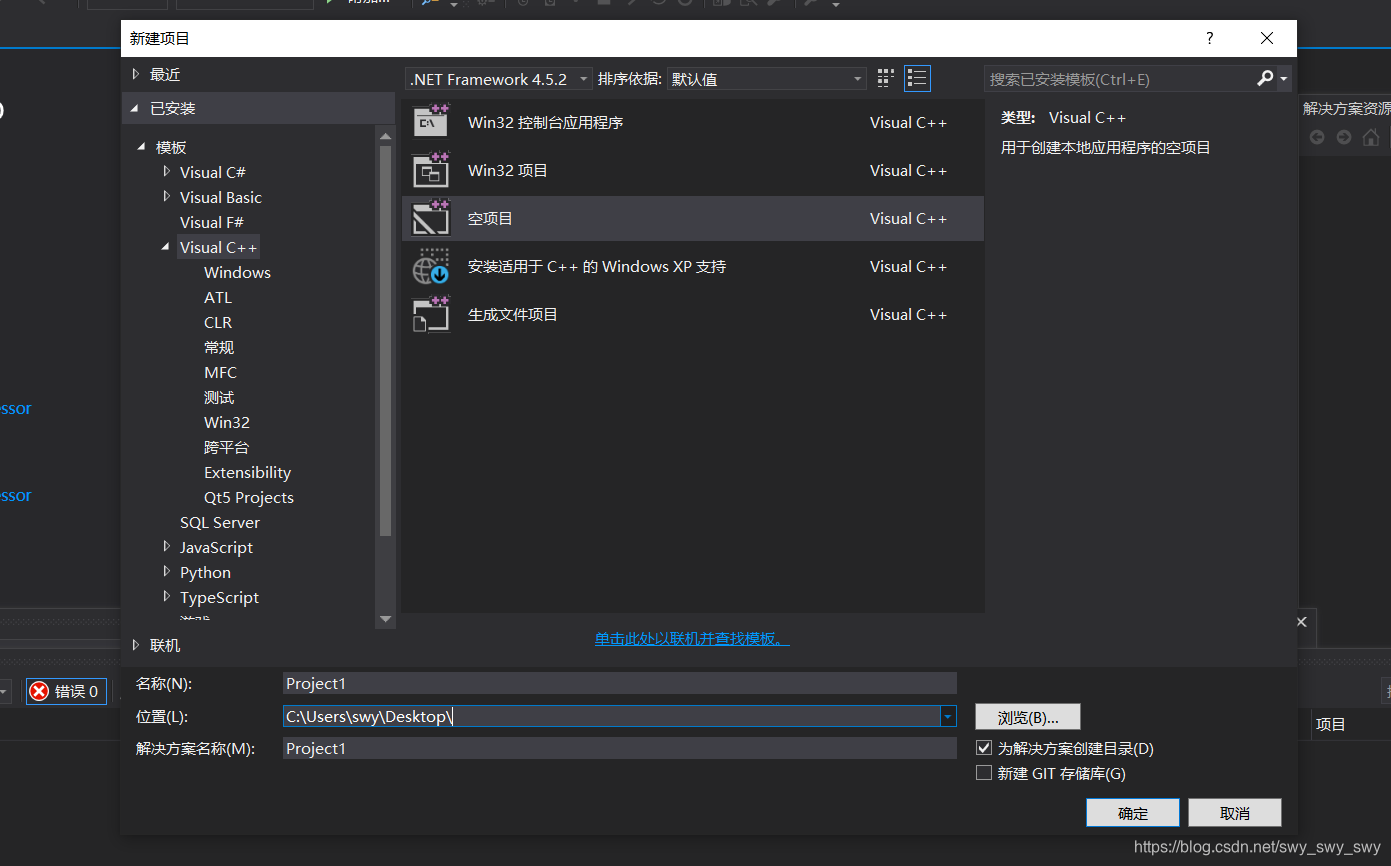Select the SQL Server node
The width and height of the screenshot is (1391, 866).
click(220, 522)
